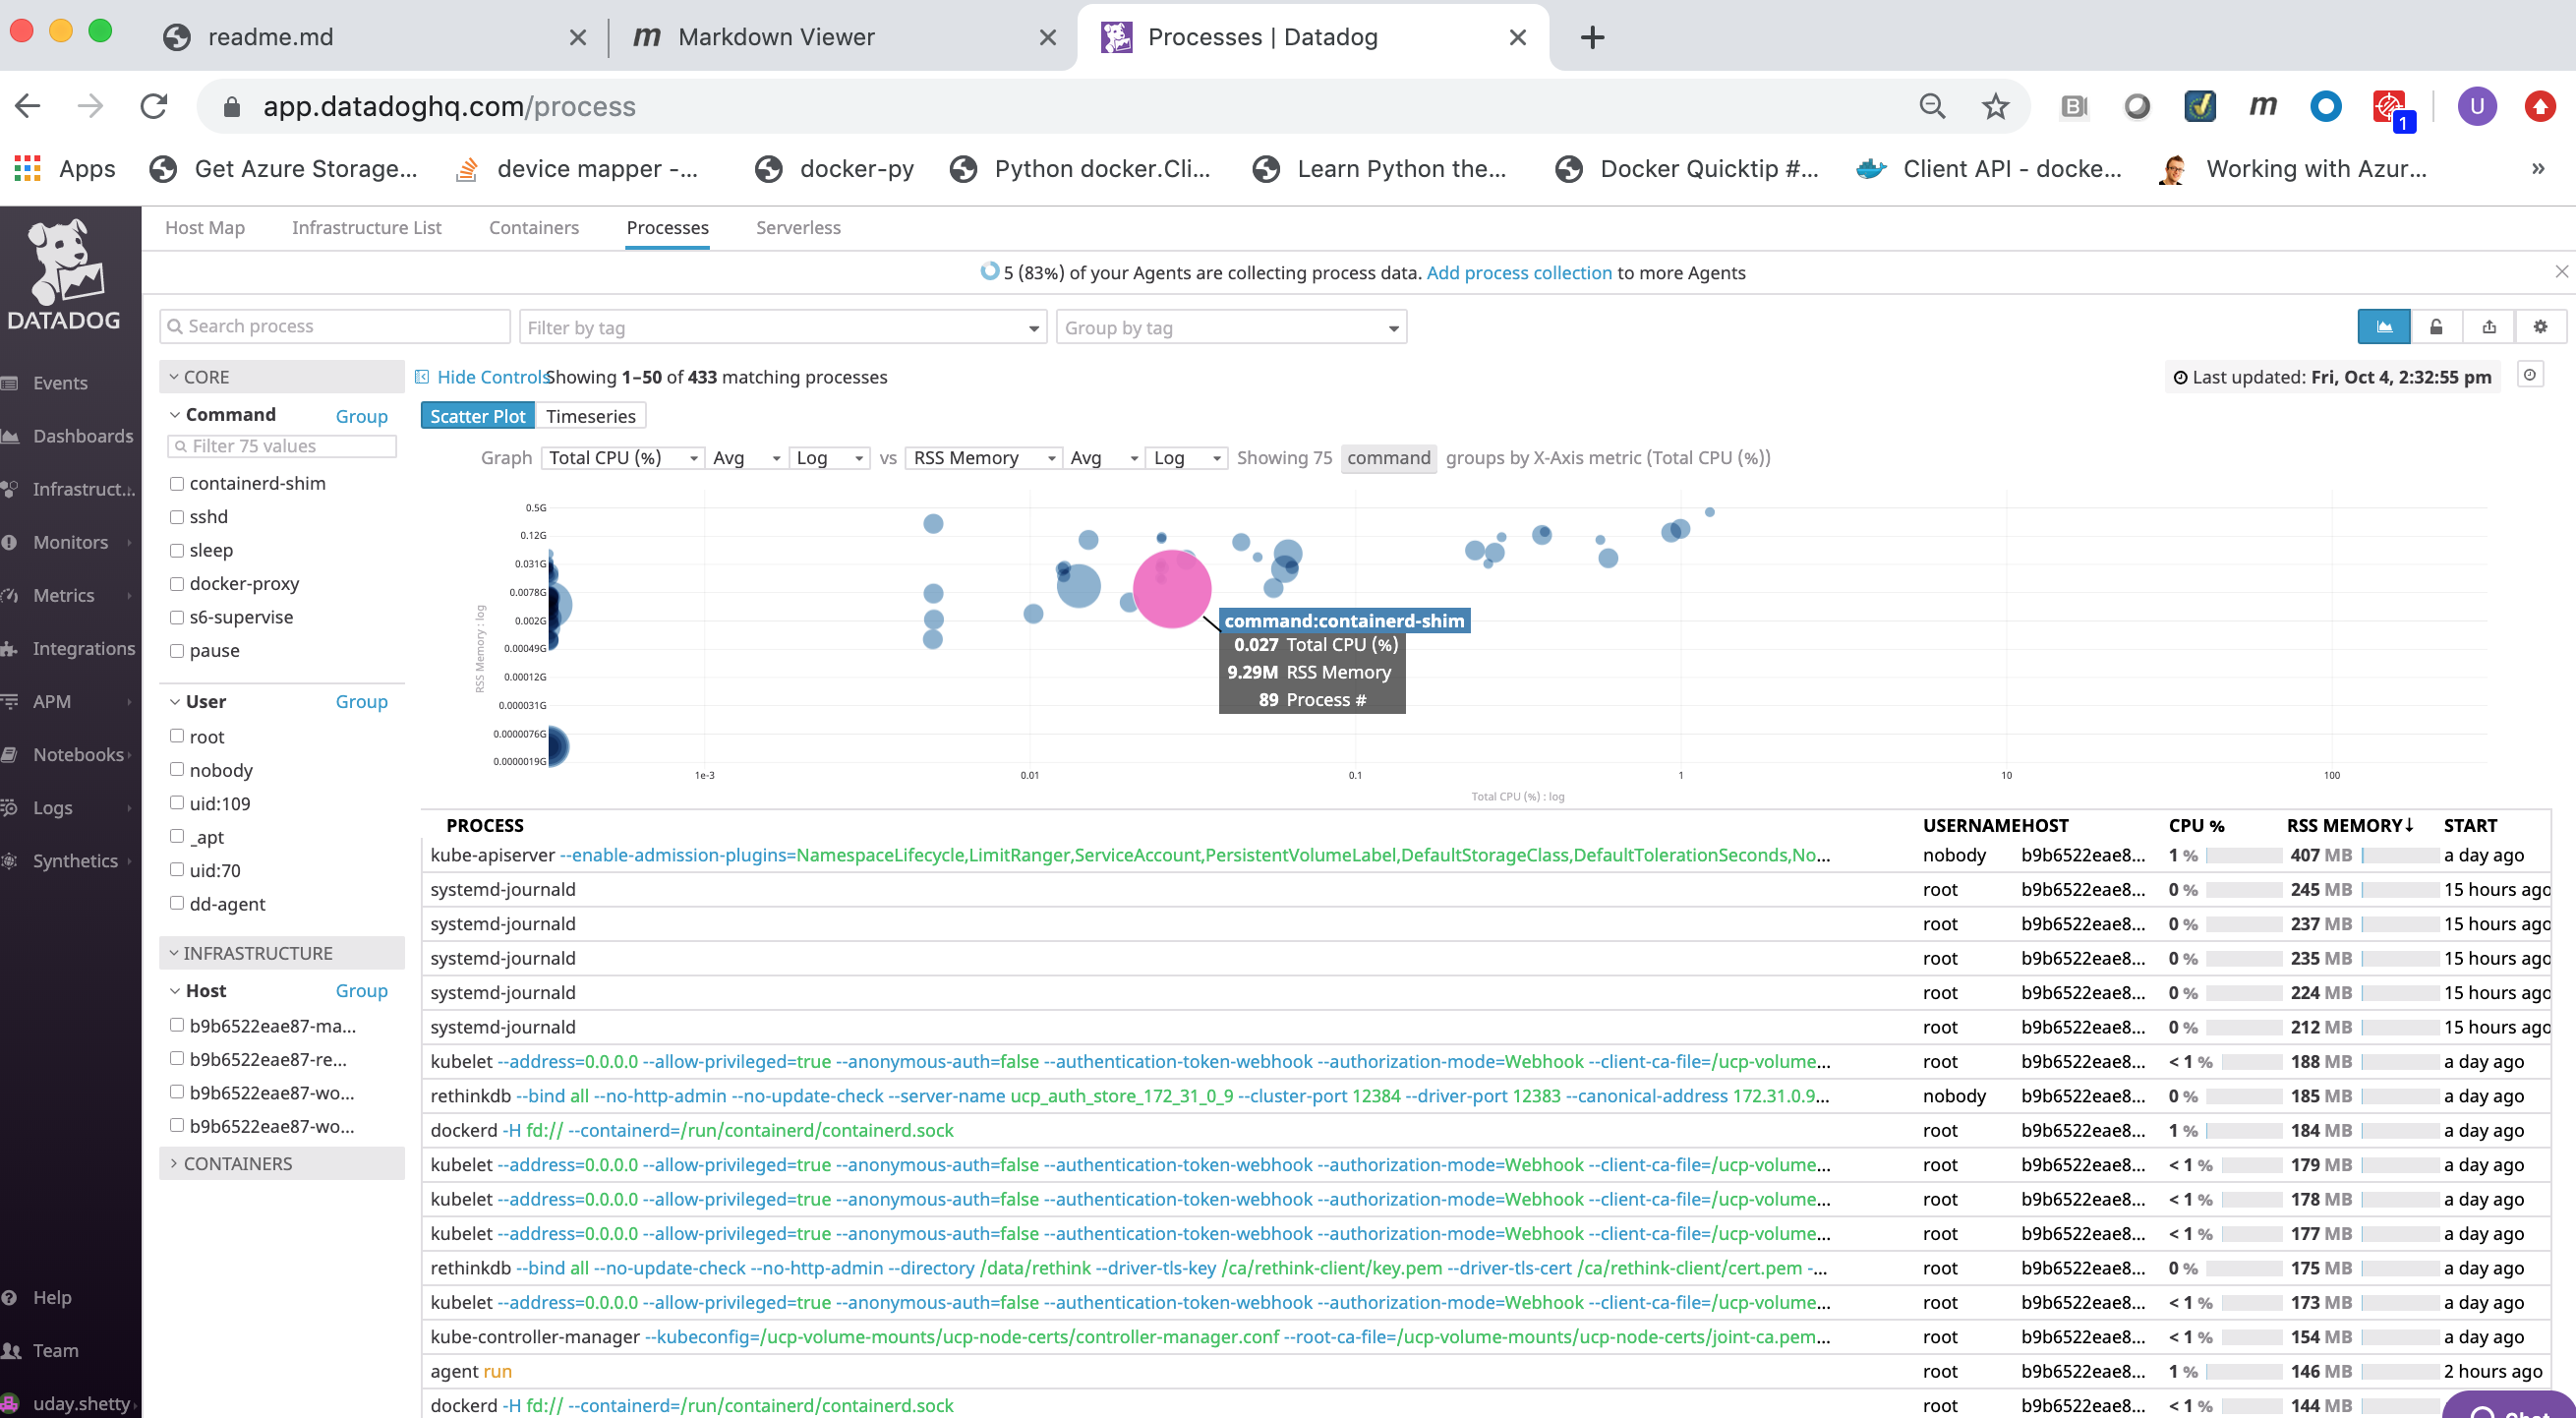This screenshot has width=2576, height=1418.
Task: Open the Filter by tag dropdown
Action: [782, 327]
